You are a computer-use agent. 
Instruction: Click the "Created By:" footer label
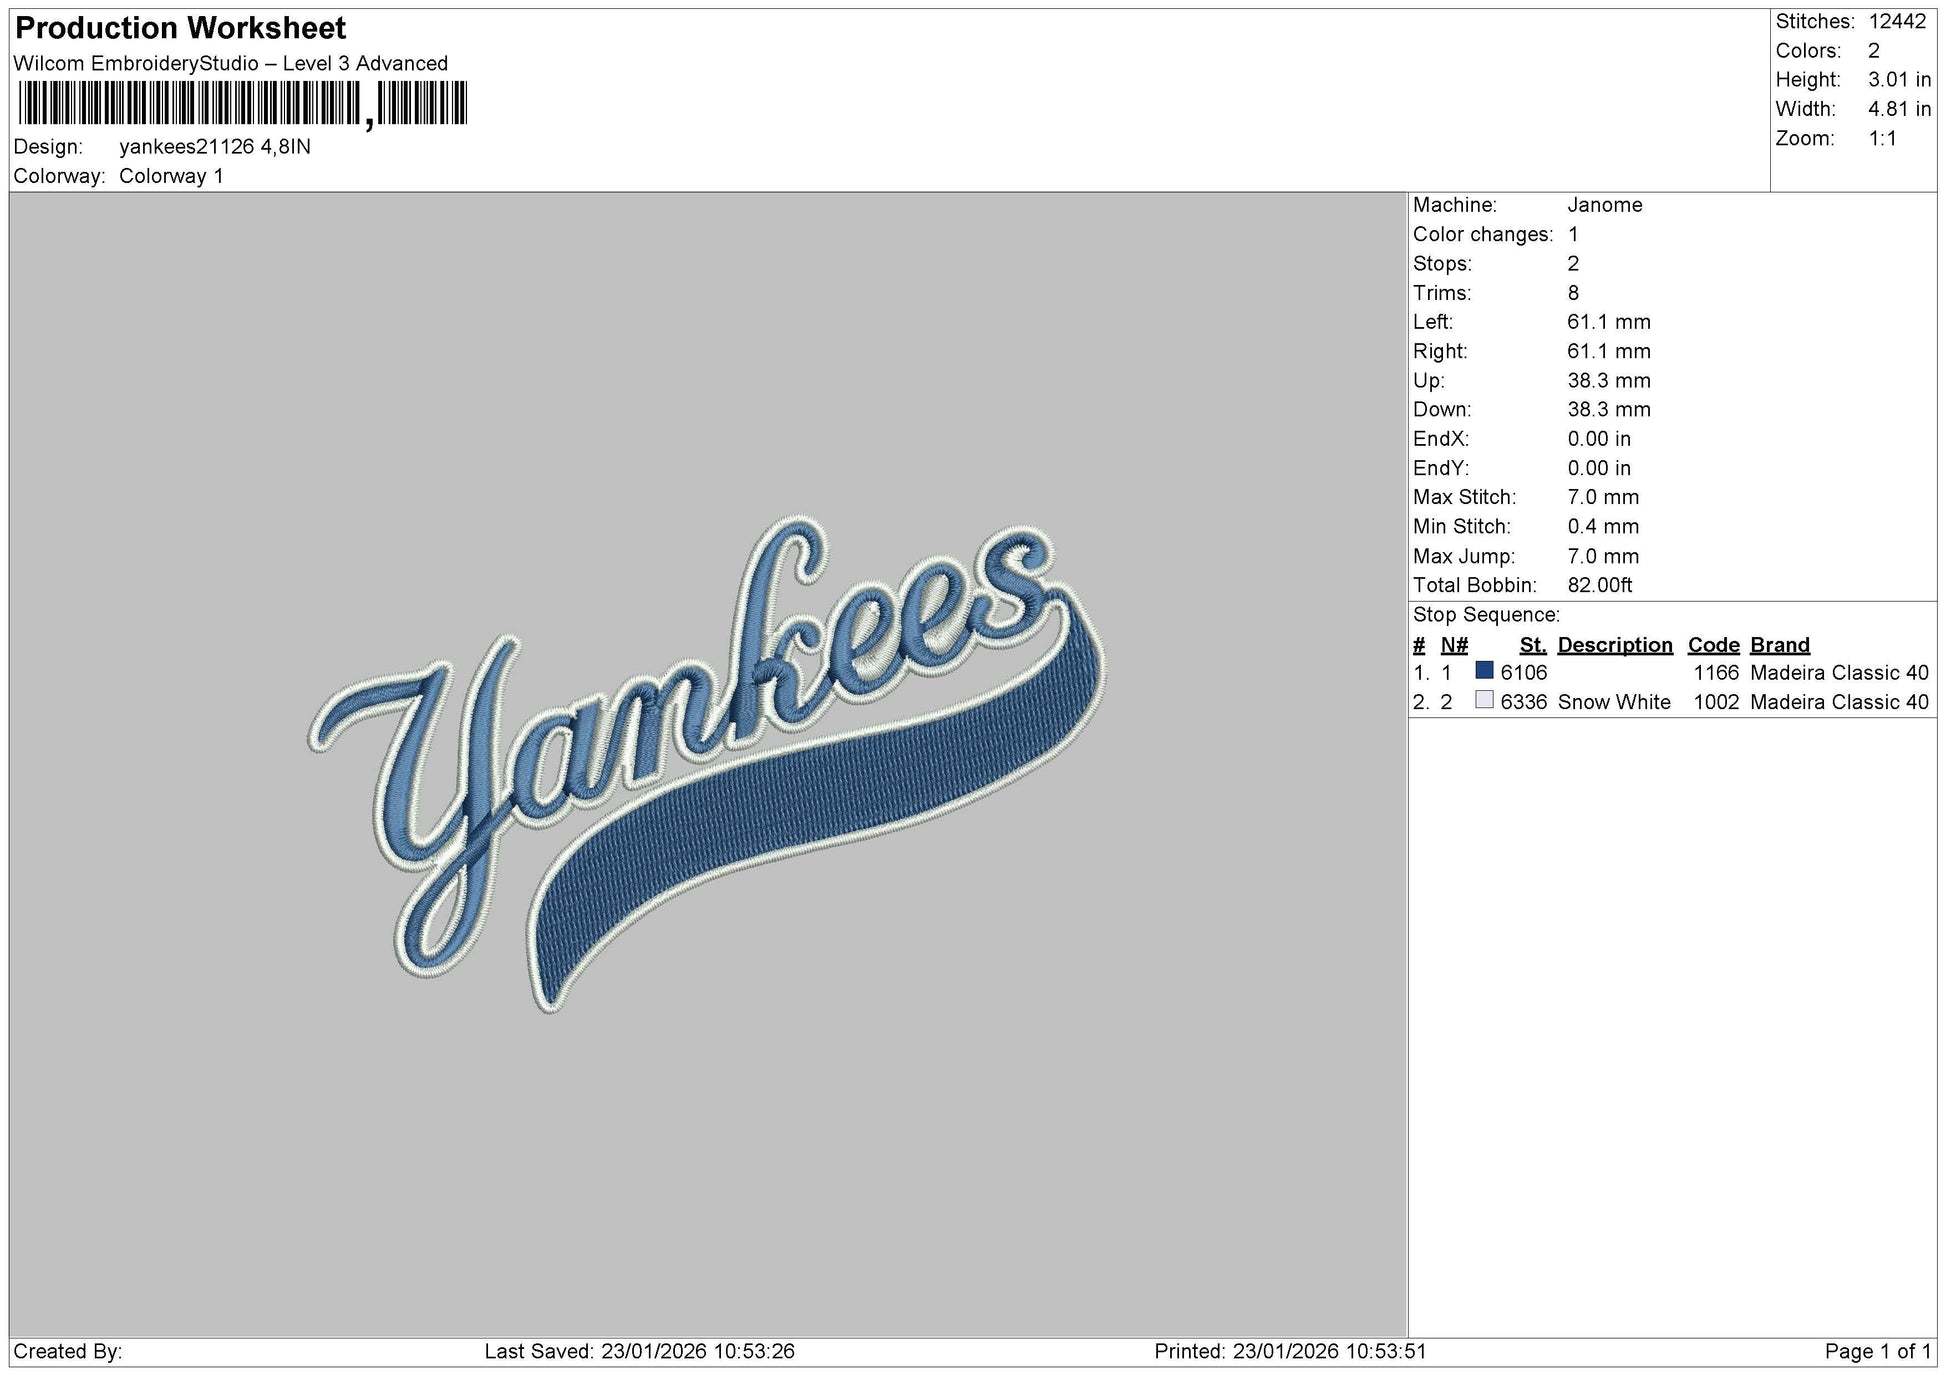(68, 1352)
